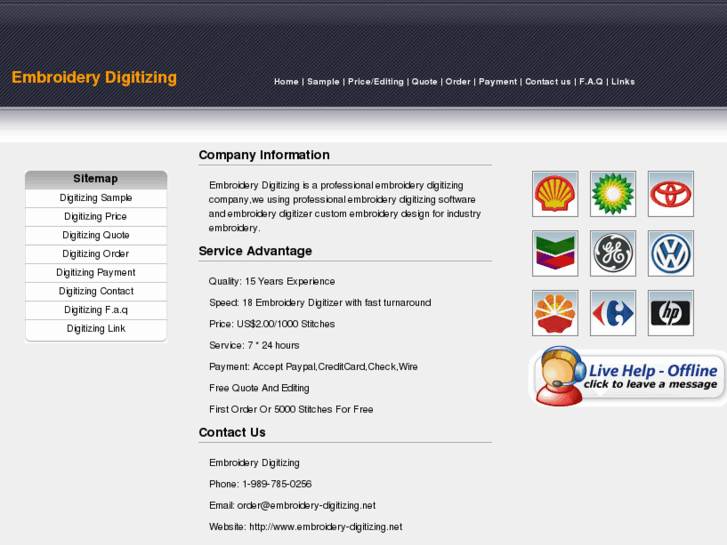The height and width of the screenshot is (545, 727).
Task: Open Digitizing Payment in the sitemap
Action: pos(96,272)
